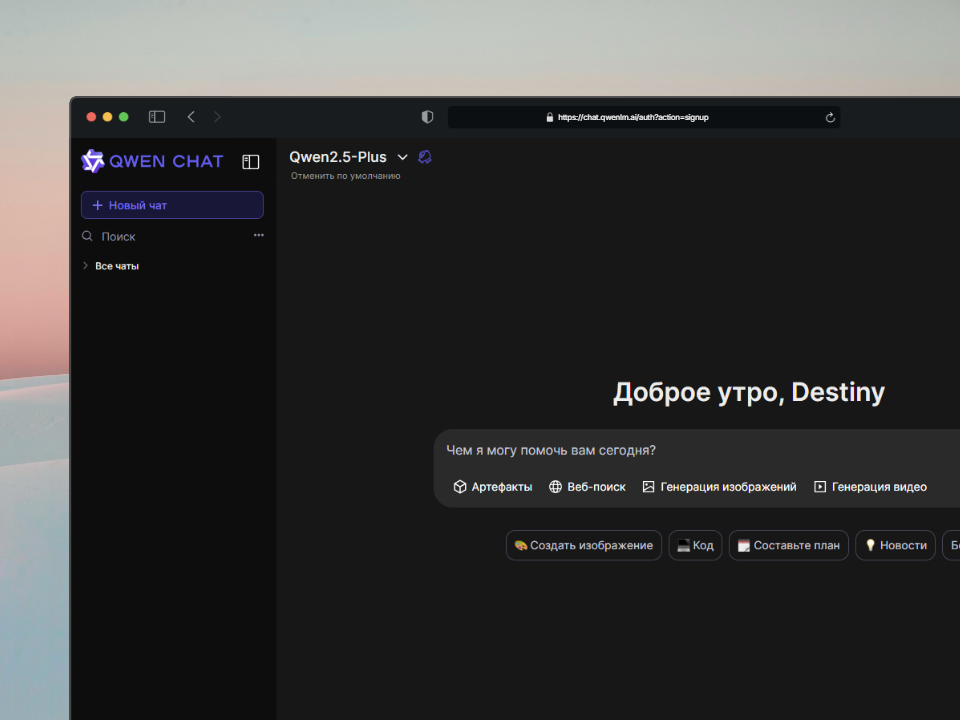960x720 pixels.
Task: Click the purple icon beside model name
Action: point(425,157)
